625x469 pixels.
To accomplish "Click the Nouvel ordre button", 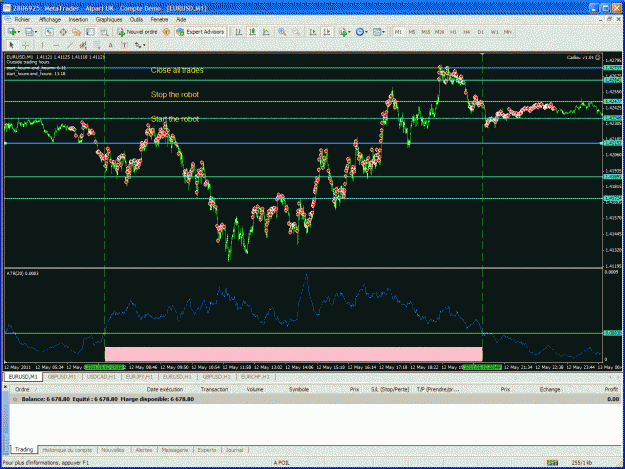I will pyautogui.click(x=138, y=32).
